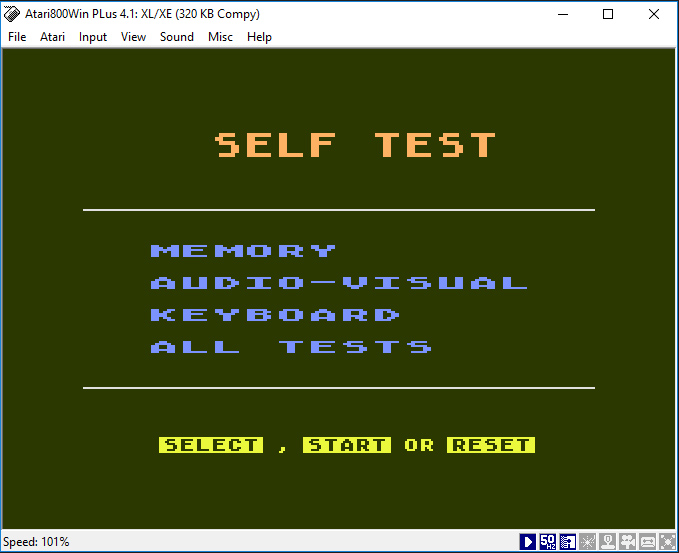
Task: Click the AUDIO-VISUAL test option
Action: (x=338, y=283)
